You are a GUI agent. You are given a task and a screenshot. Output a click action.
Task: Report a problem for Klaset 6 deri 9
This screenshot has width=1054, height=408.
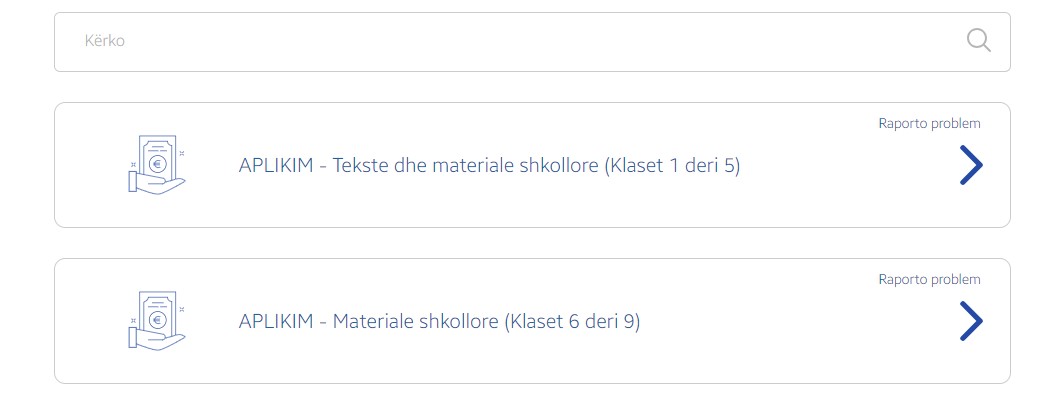coord(929,280)
